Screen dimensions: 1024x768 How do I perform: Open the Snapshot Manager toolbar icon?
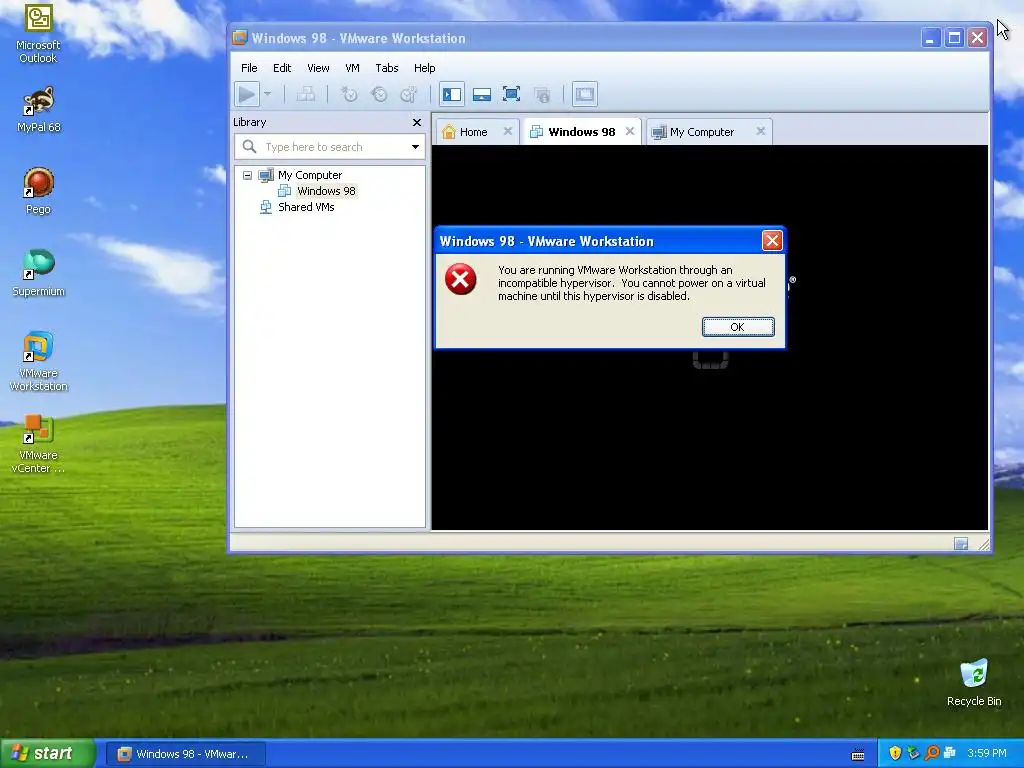[x=409, y=95]
